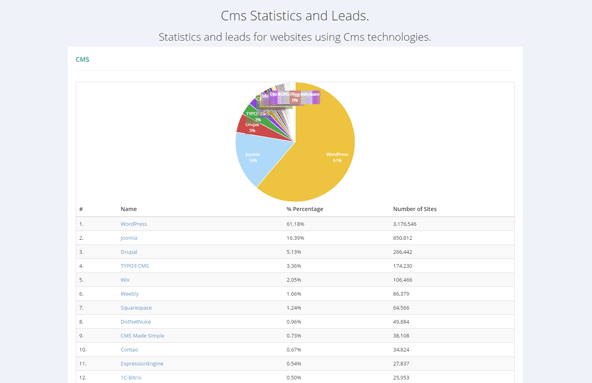Click the 0.50% percentage cell
Viewport: 592px width, 383px height.
click(294, 378)
